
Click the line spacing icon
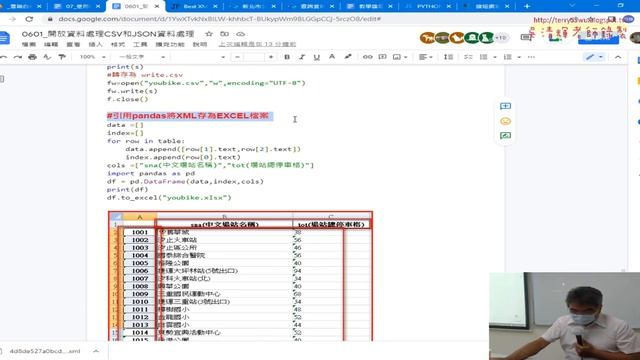click(x=448, y=57)
